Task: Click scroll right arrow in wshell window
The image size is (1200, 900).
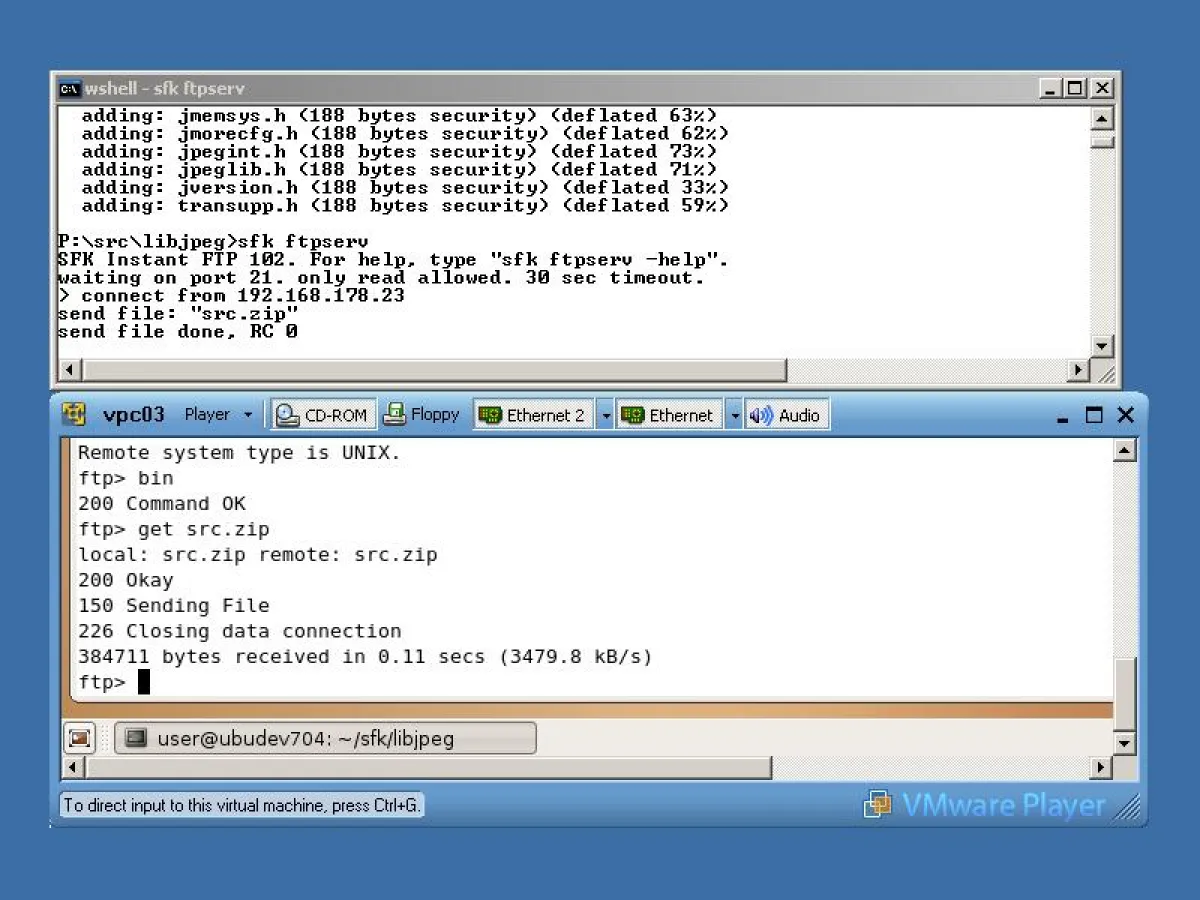Action: pyautogui.click(x=1079, y=370)
